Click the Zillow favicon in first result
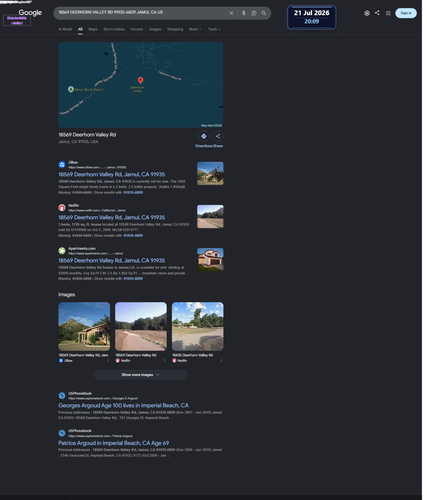This screenshot has height=500, width=427. 62,164
